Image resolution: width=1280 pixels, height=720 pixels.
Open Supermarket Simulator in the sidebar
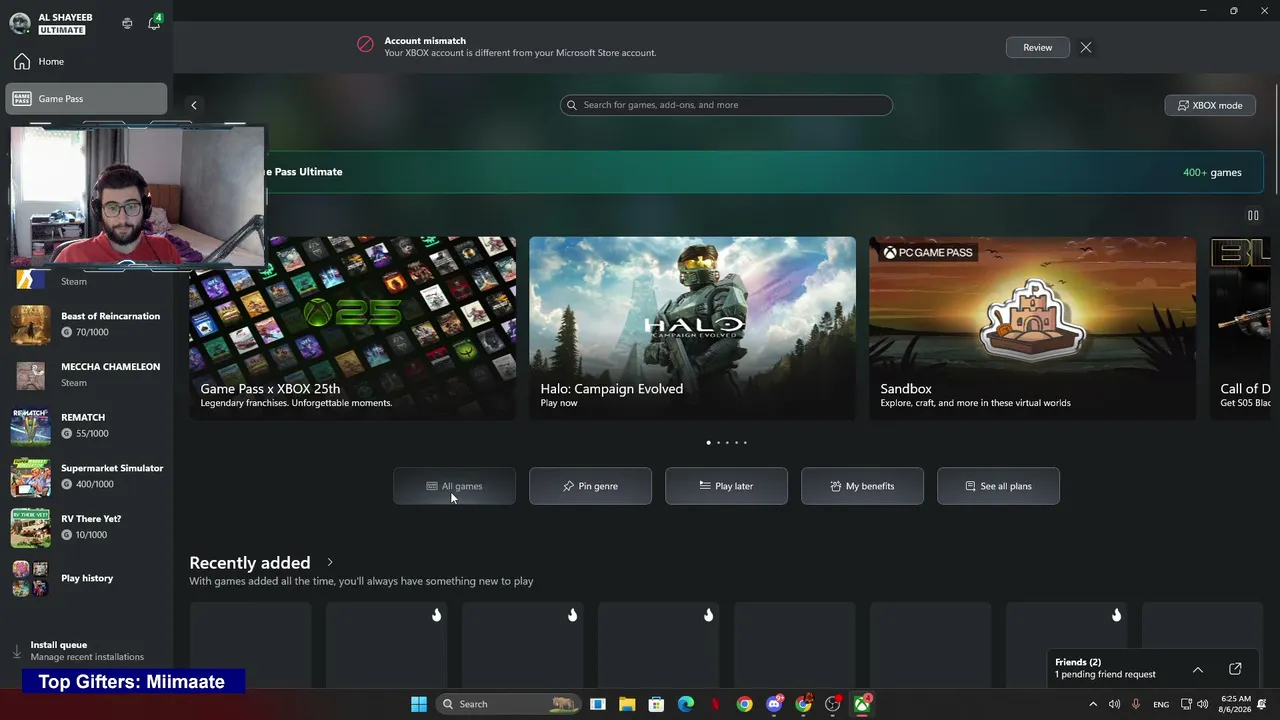click(x=86, y=476)
